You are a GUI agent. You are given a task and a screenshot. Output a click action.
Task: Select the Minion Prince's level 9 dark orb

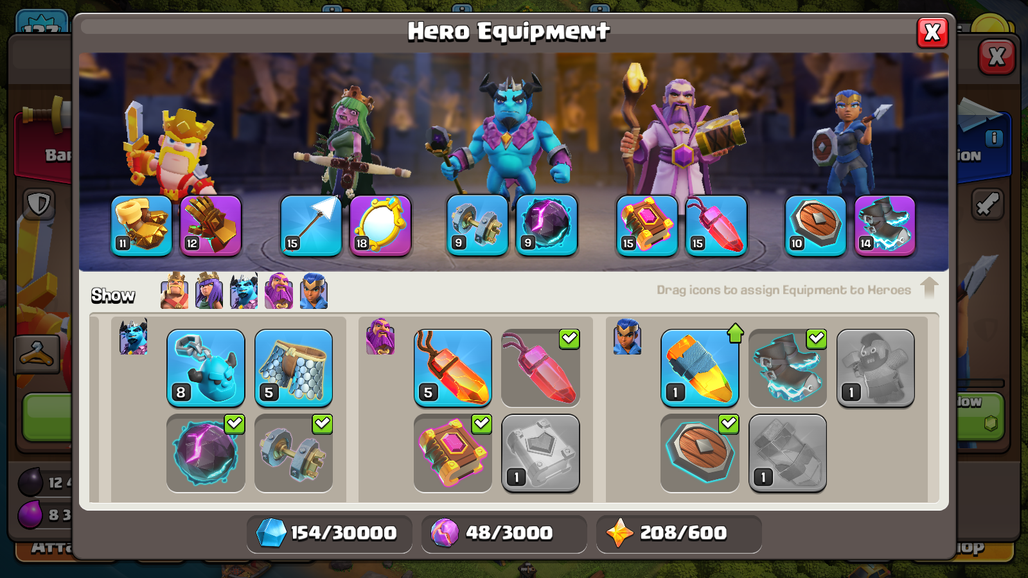(x=547, y=225)
